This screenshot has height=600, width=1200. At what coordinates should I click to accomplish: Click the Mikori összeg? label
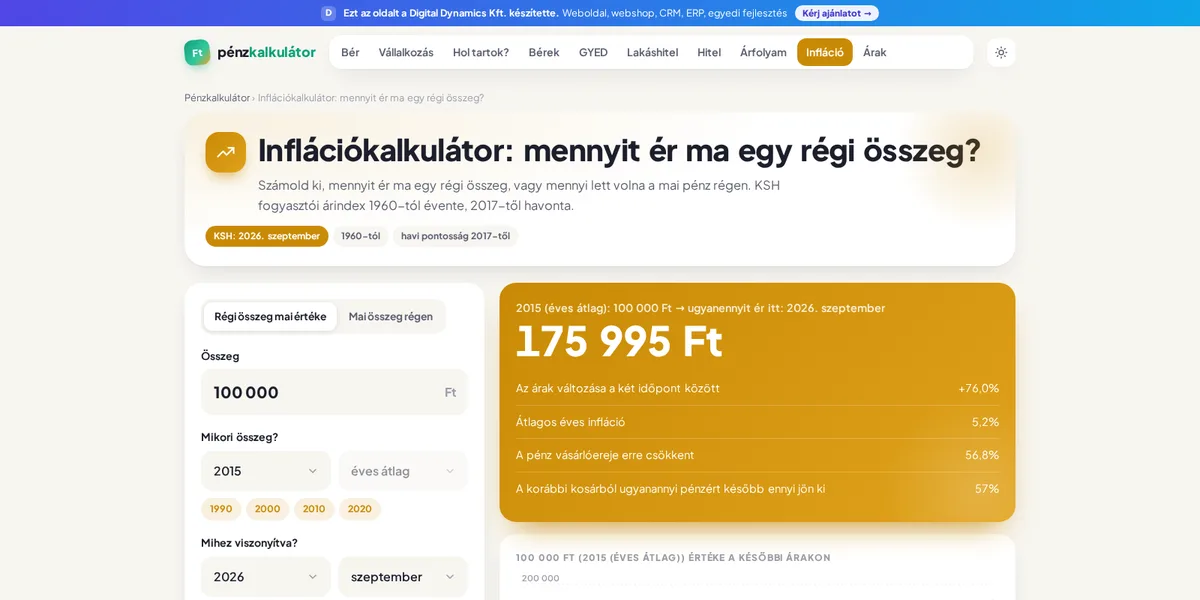(240, 437)
